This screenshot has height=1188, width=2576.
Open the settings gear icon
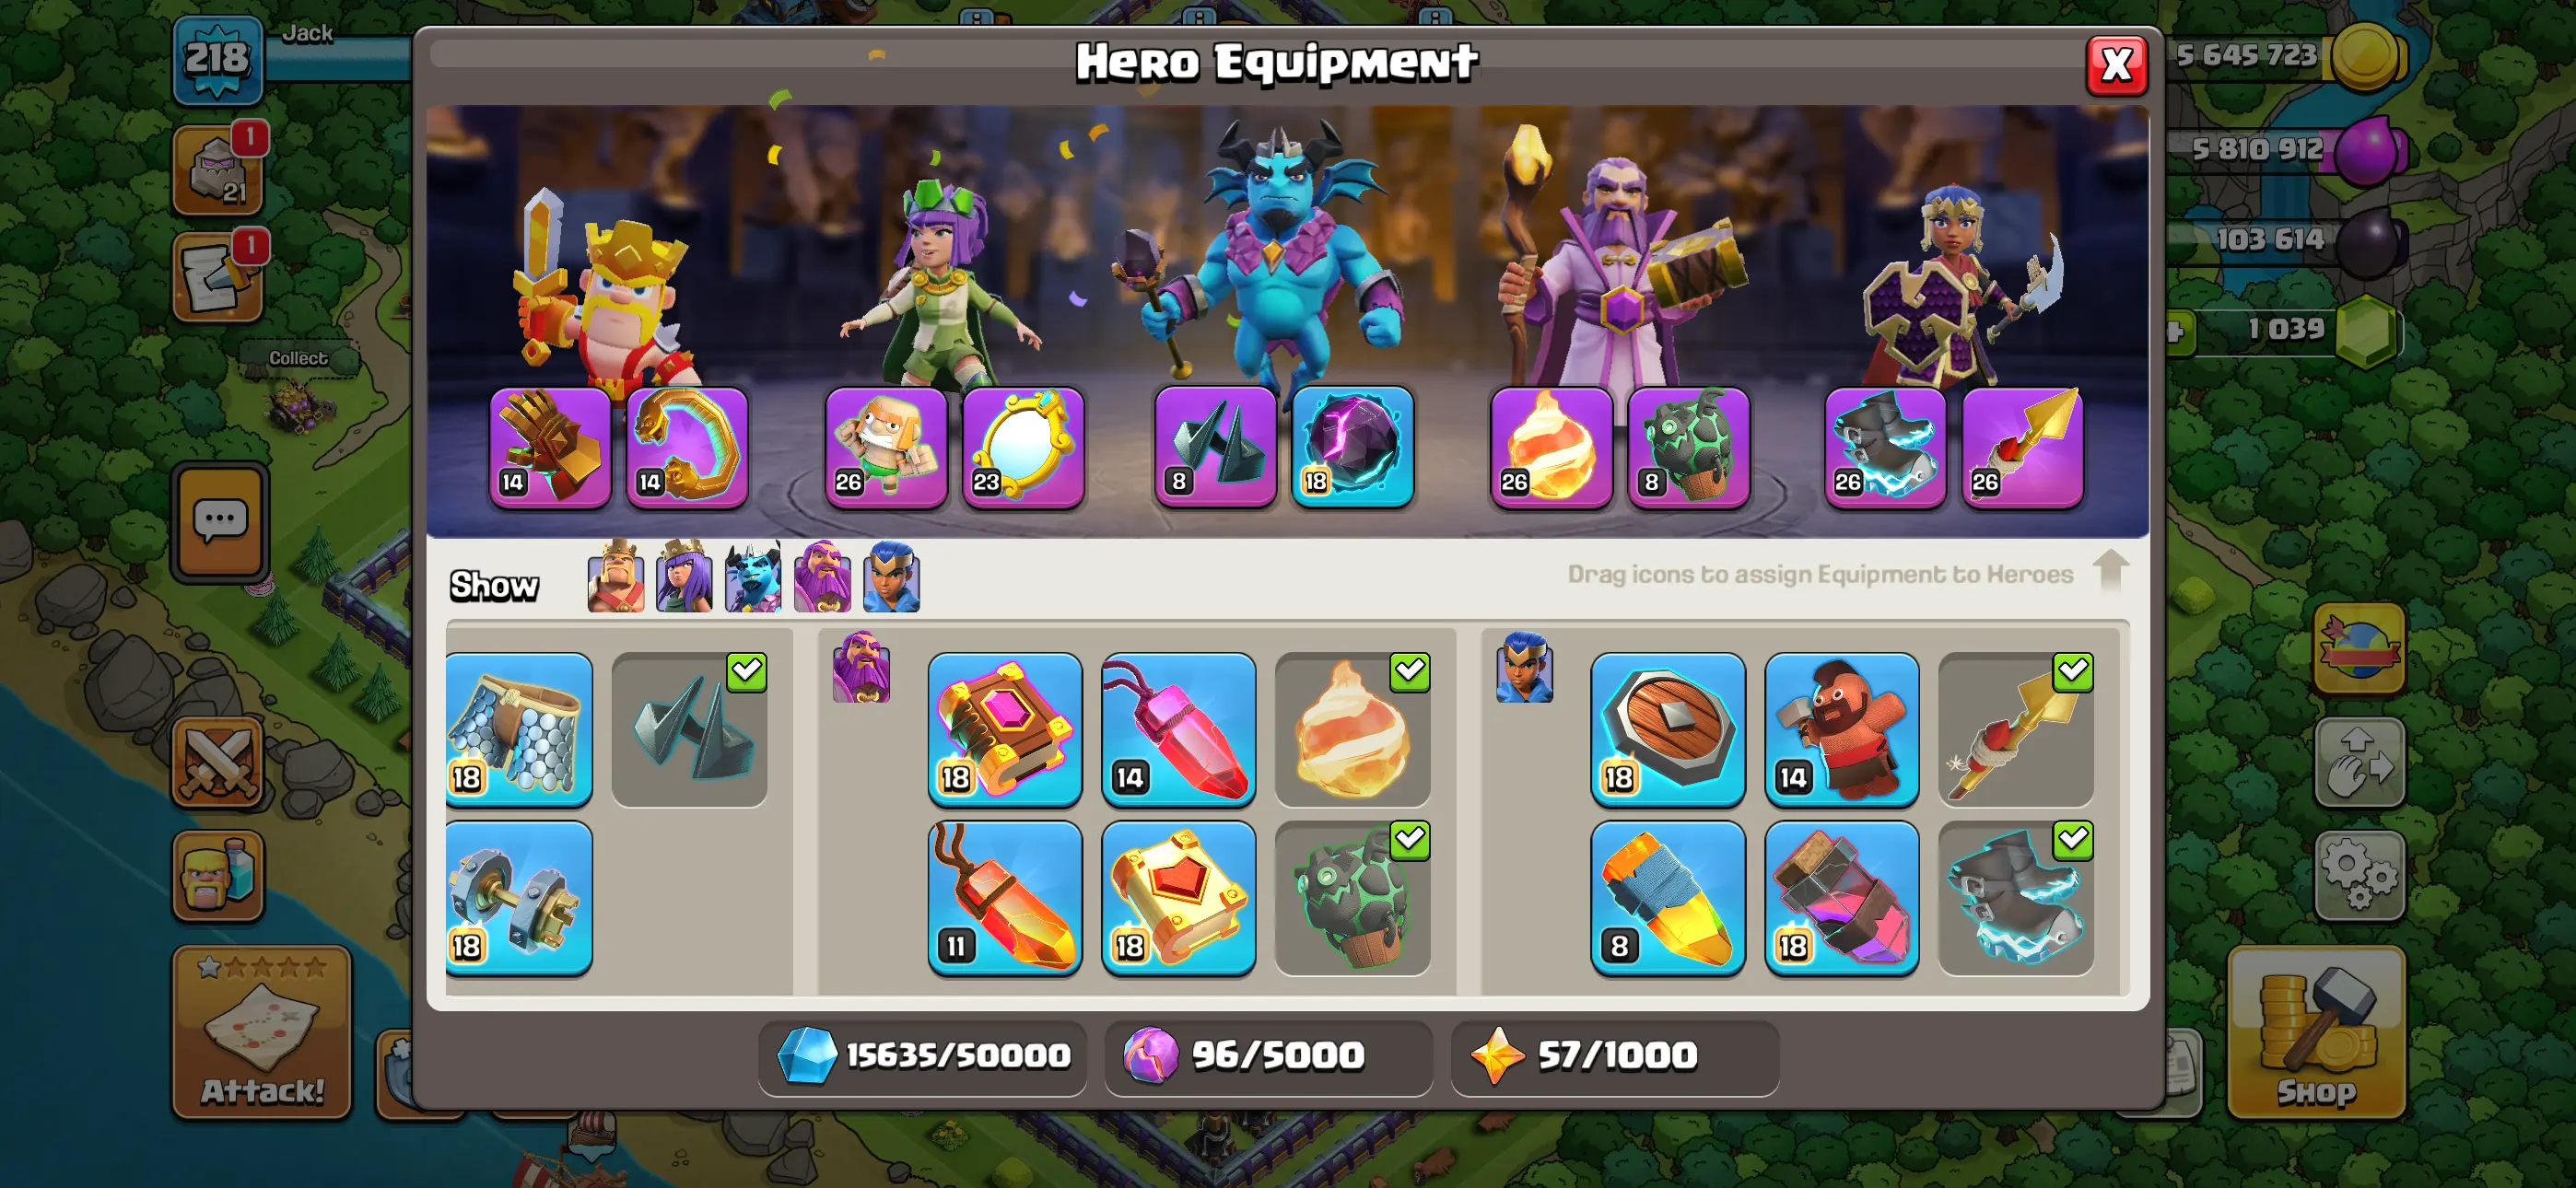tap(2359, 875)
